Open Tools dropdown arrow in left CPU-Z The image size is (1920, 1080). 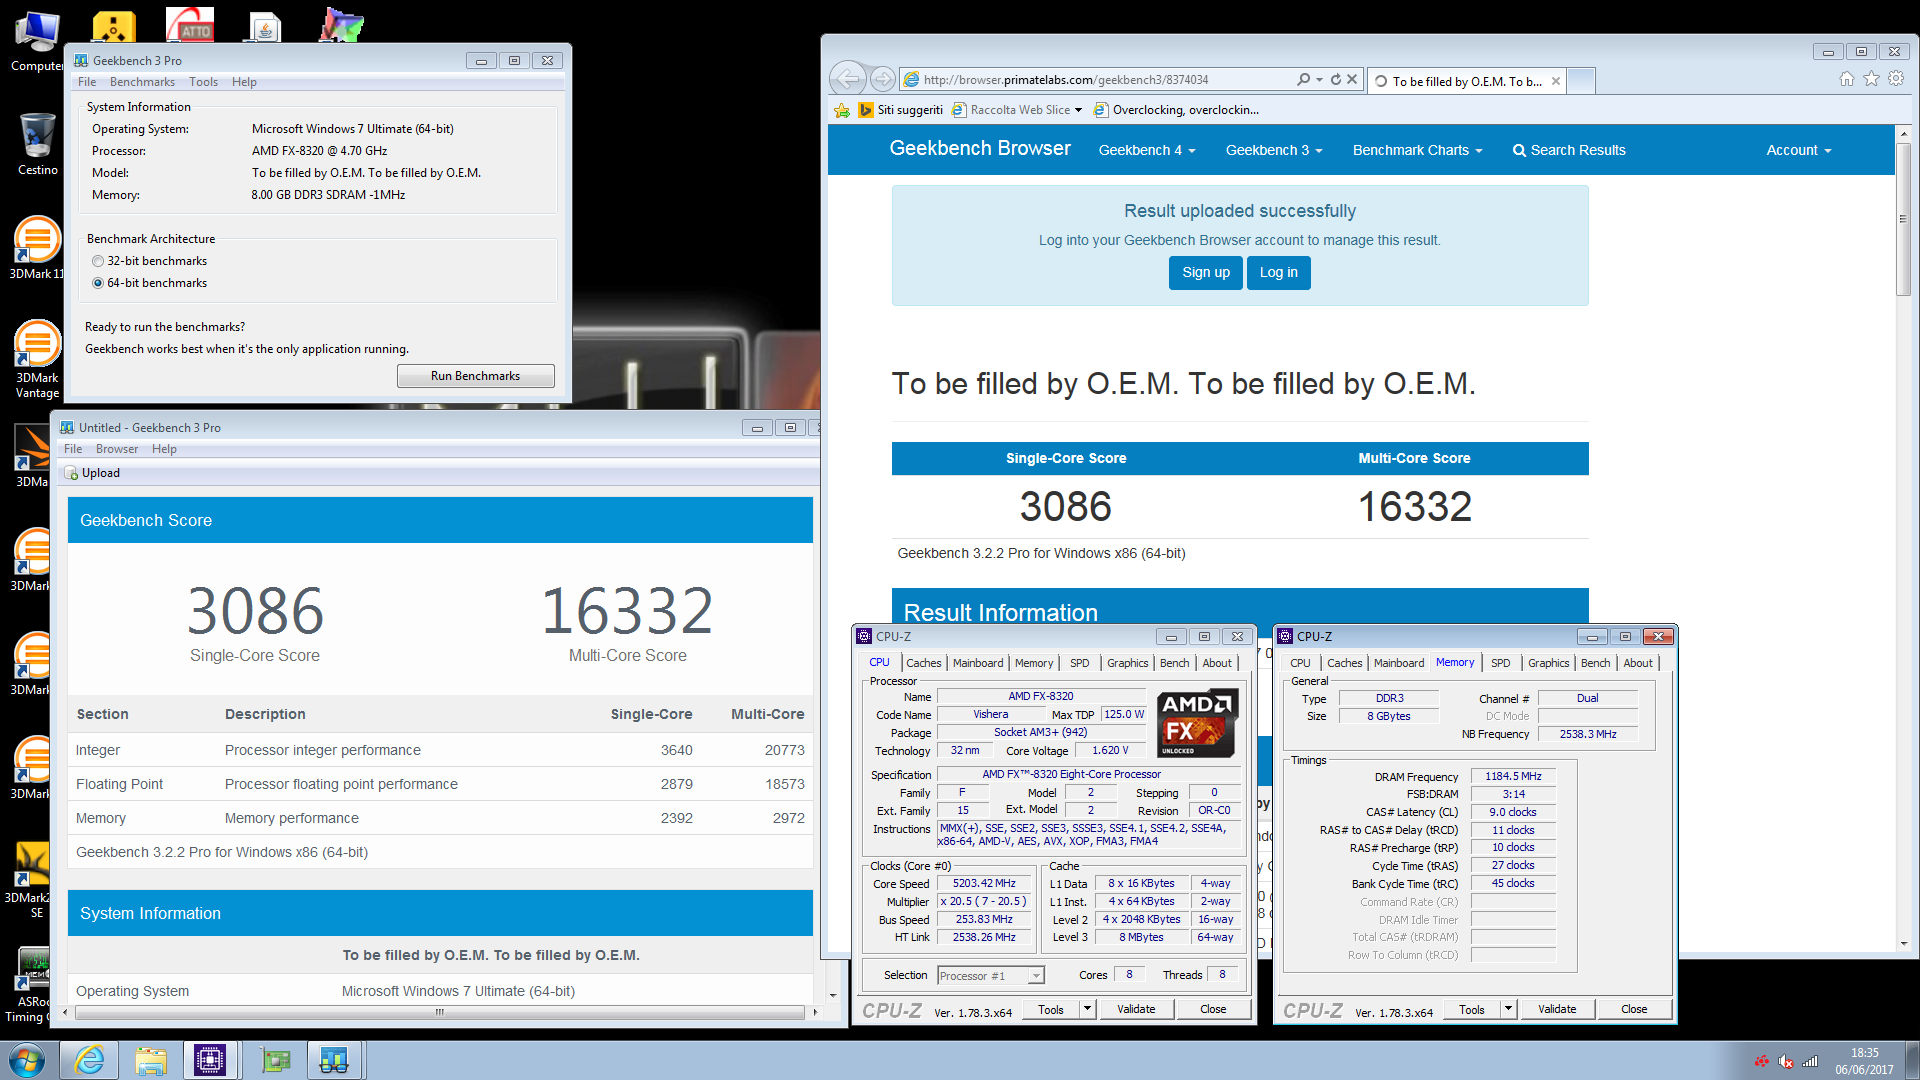[x=1087, y=1009]
